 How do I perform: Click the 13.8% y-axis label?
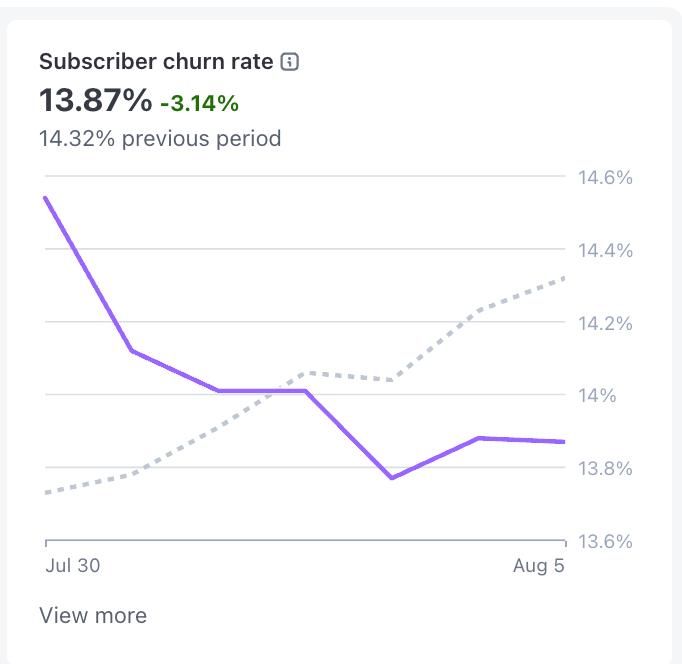coord(605,468)
